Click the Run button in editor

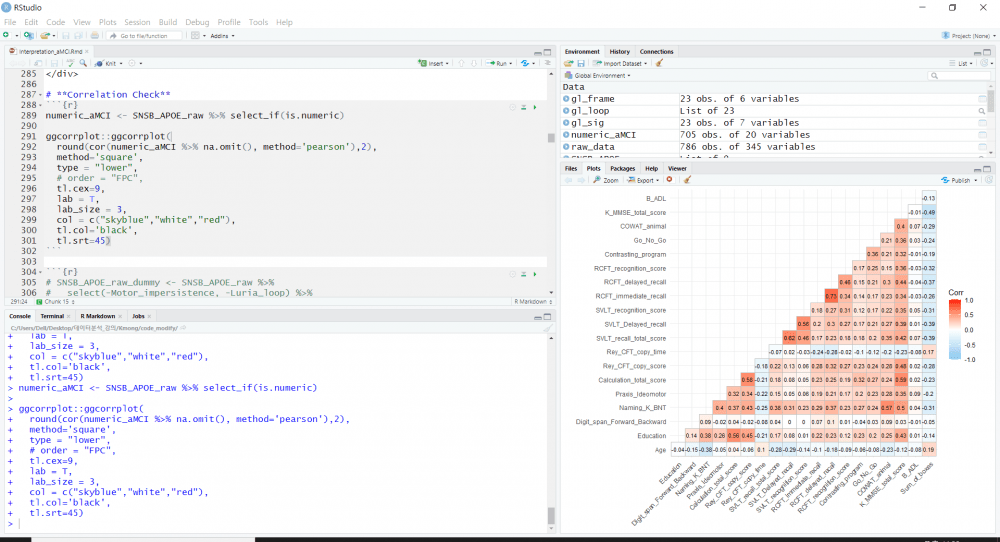tap(499, 63)
